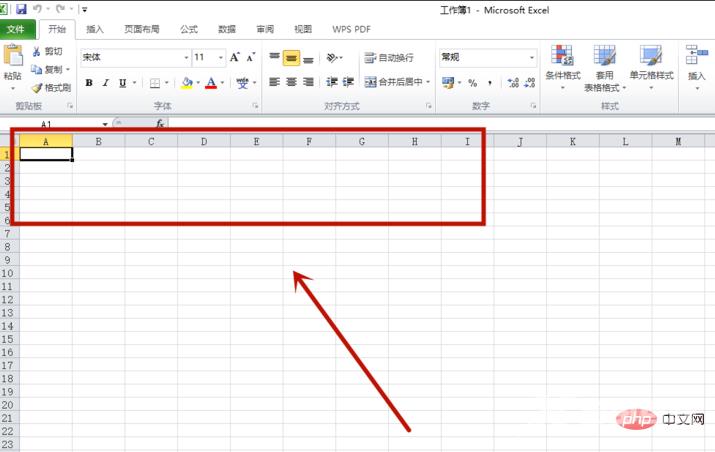This screenshot has height=452, width=715.
Task: Click the insert function fx icon
Action: [159, 124]
